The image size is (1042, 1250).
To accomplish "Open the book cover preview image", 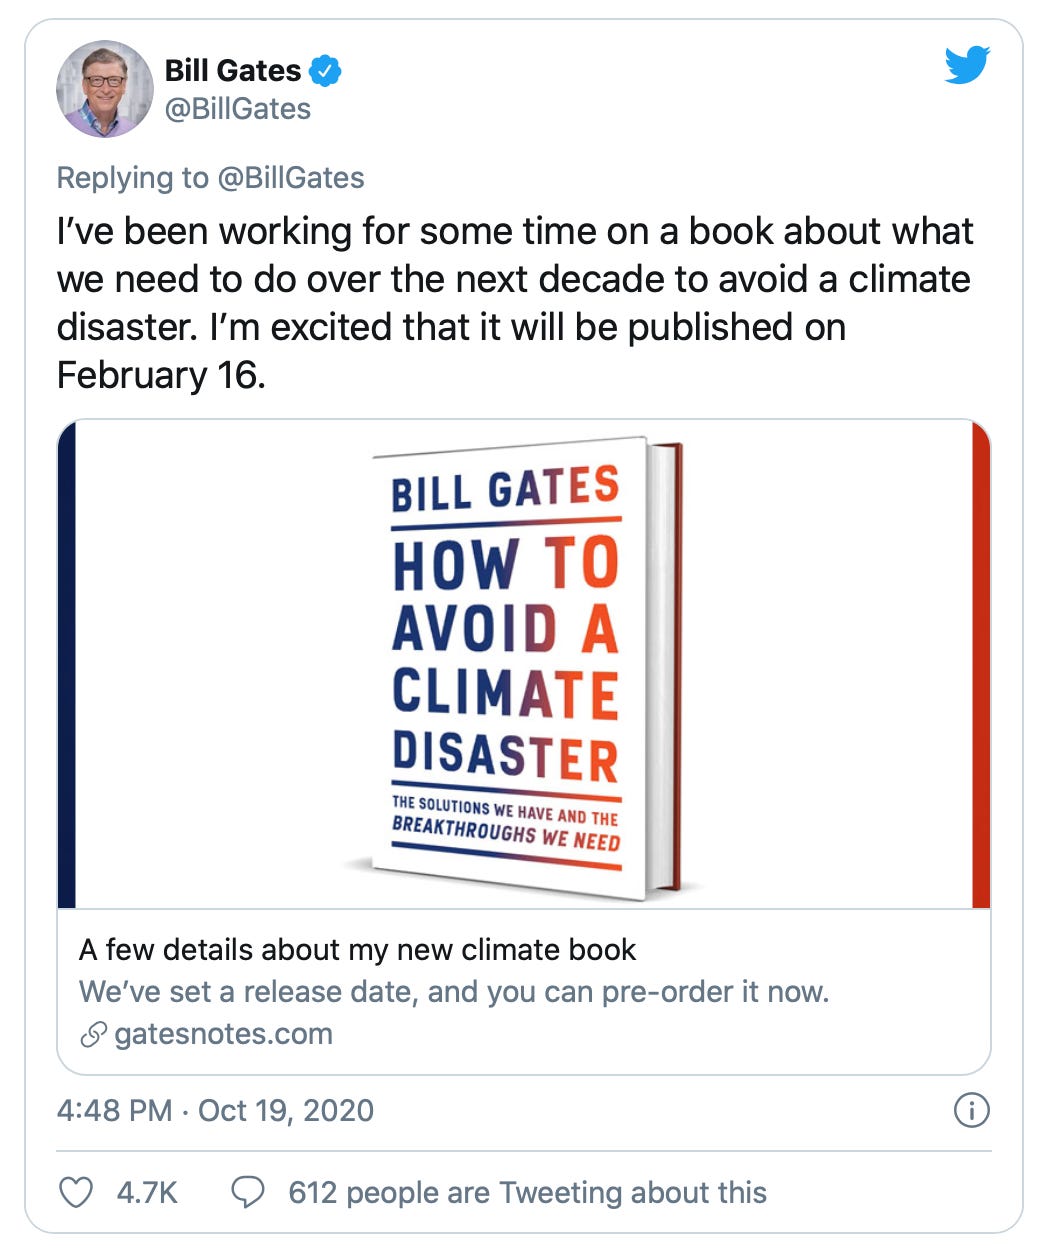I will (524, 664).
